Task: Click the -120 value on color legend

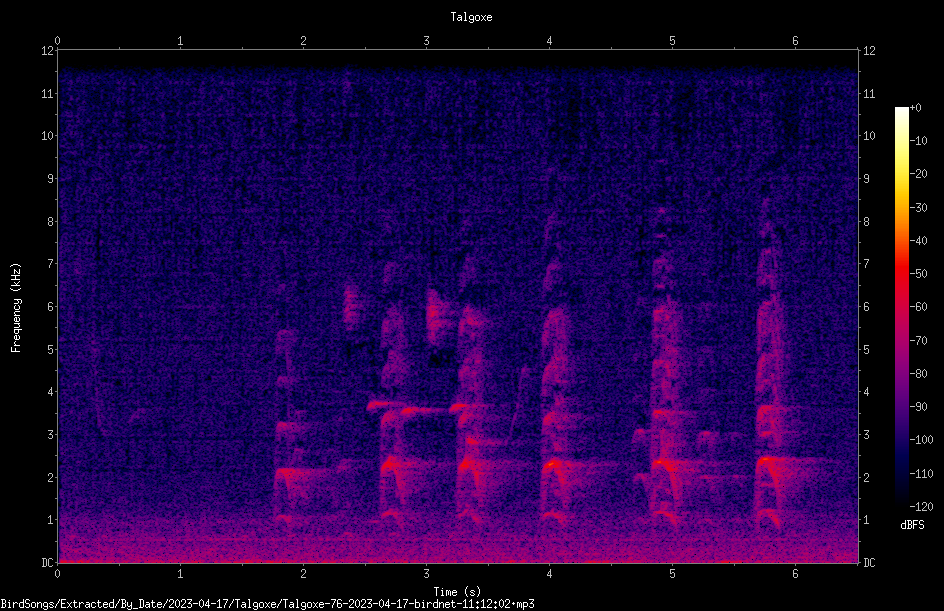Action: coord(921,506)
